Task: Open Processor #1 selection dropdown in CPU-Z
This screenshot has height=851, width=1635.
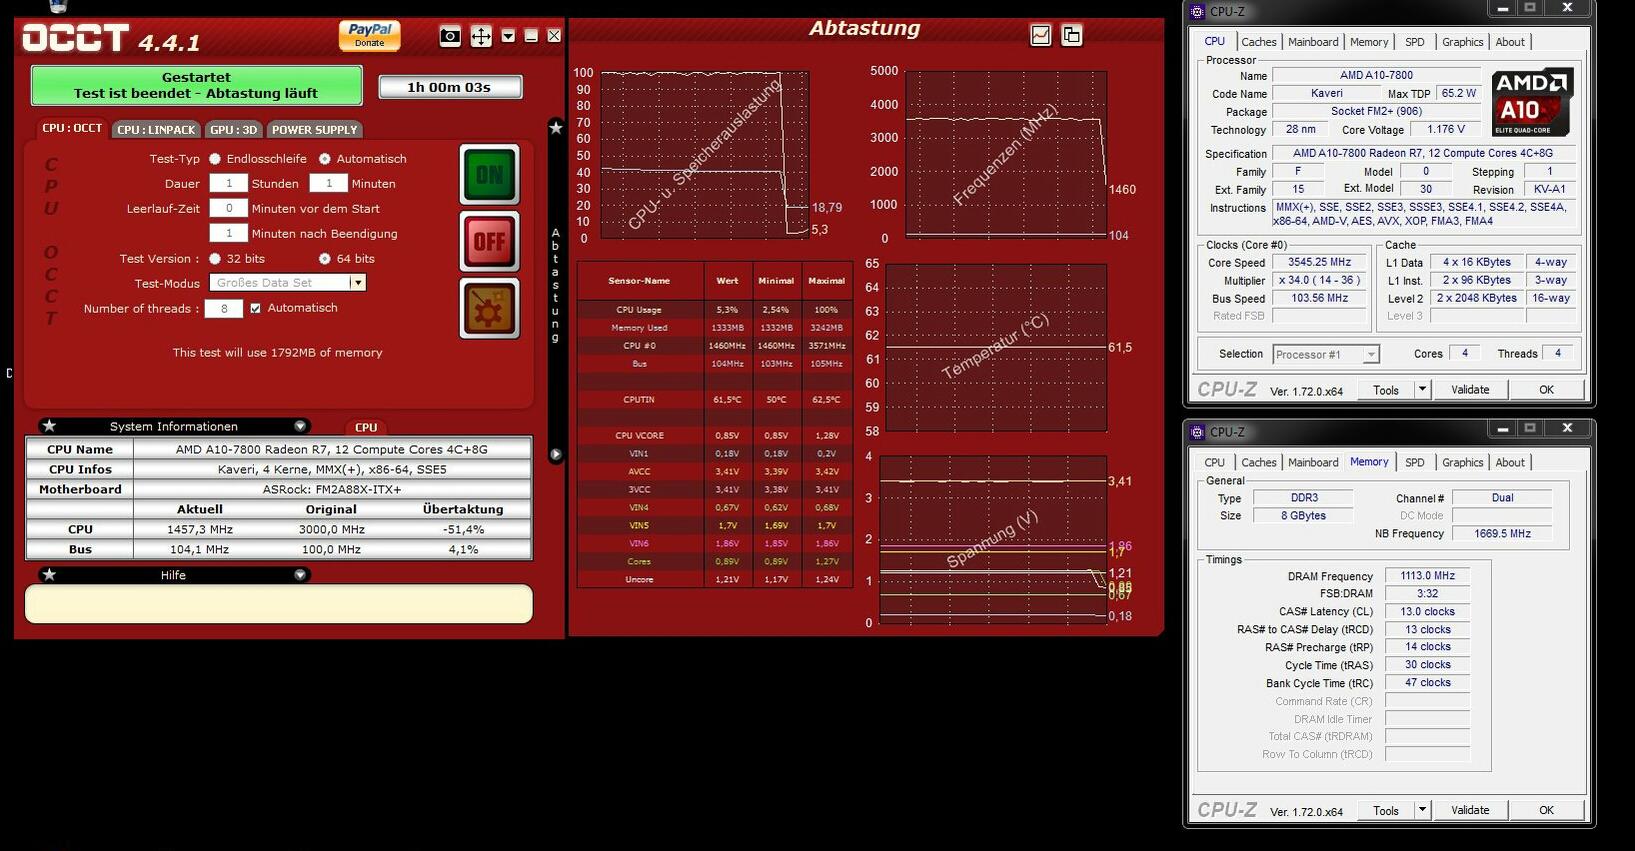Action: (x=1326, y=354)
